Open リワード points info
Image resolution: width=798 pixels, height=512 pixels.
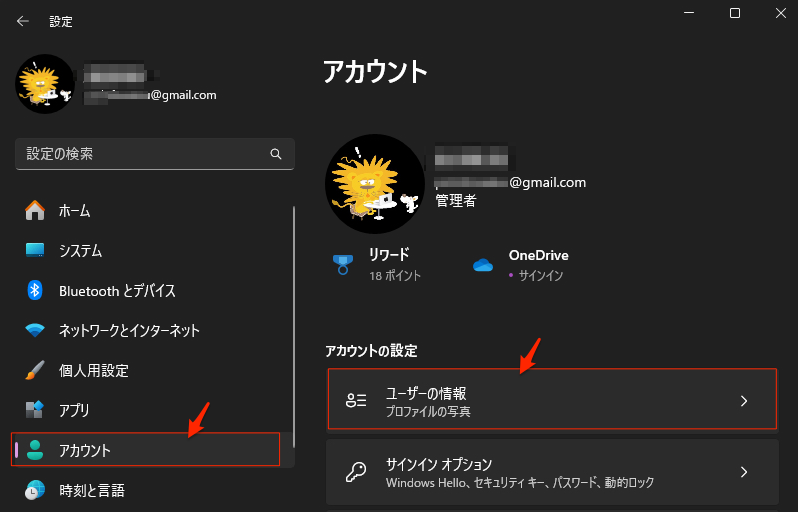377,265
